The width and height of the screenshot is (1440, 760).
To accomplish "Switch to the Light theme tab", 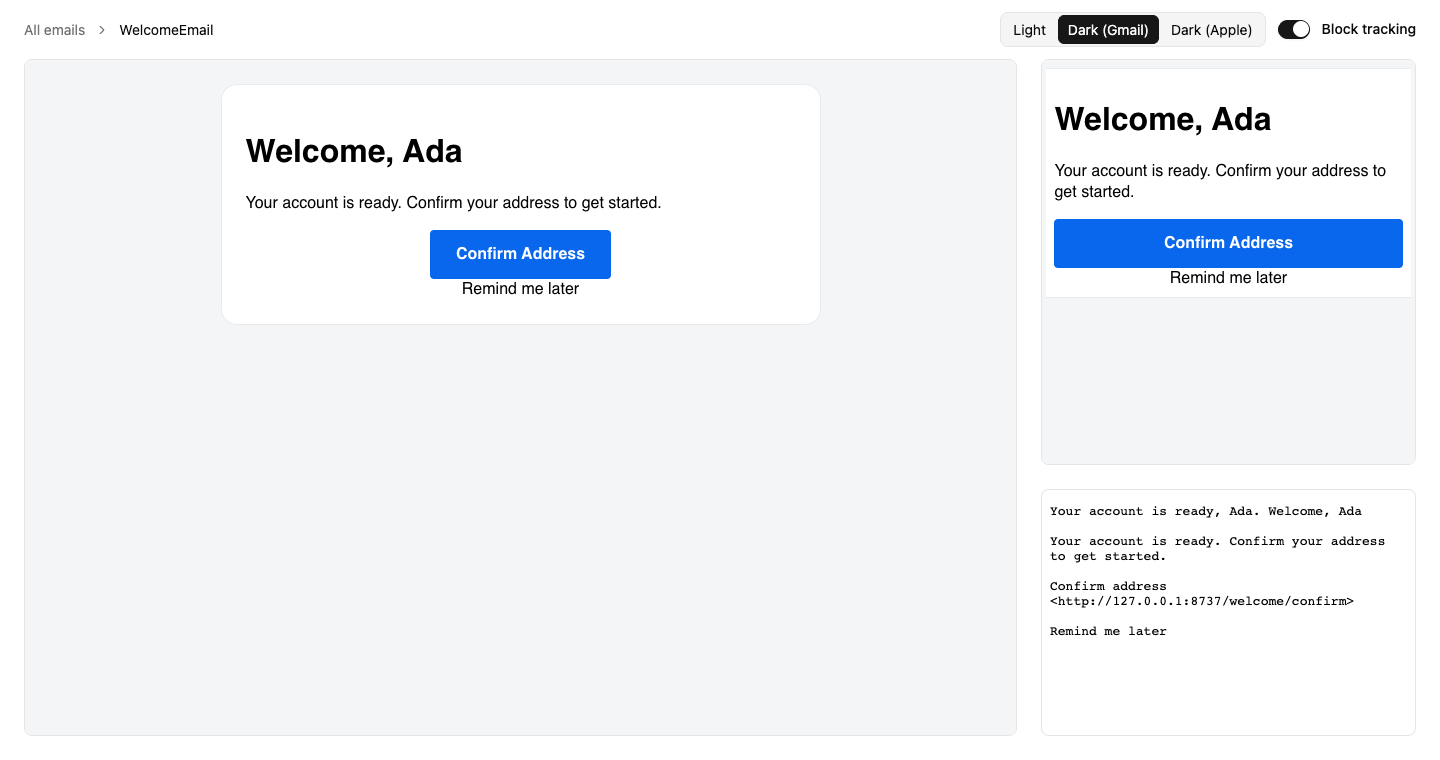I will click(1029, 30).
